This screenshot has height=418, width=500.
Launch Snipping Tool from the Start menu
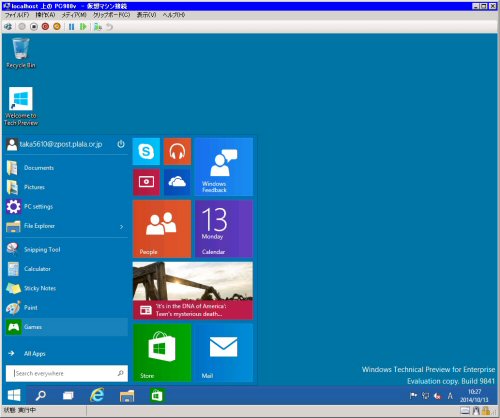pos(67,249)
